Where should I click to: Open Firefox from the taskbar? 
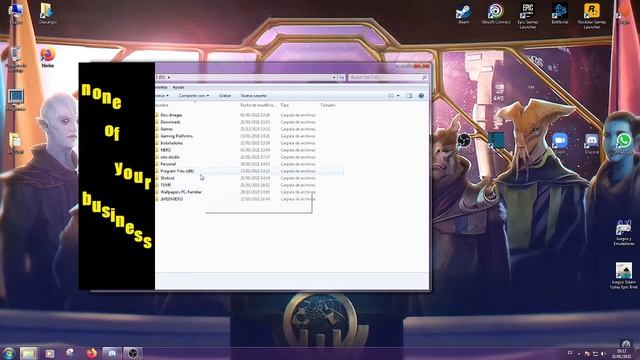(91, 353)
